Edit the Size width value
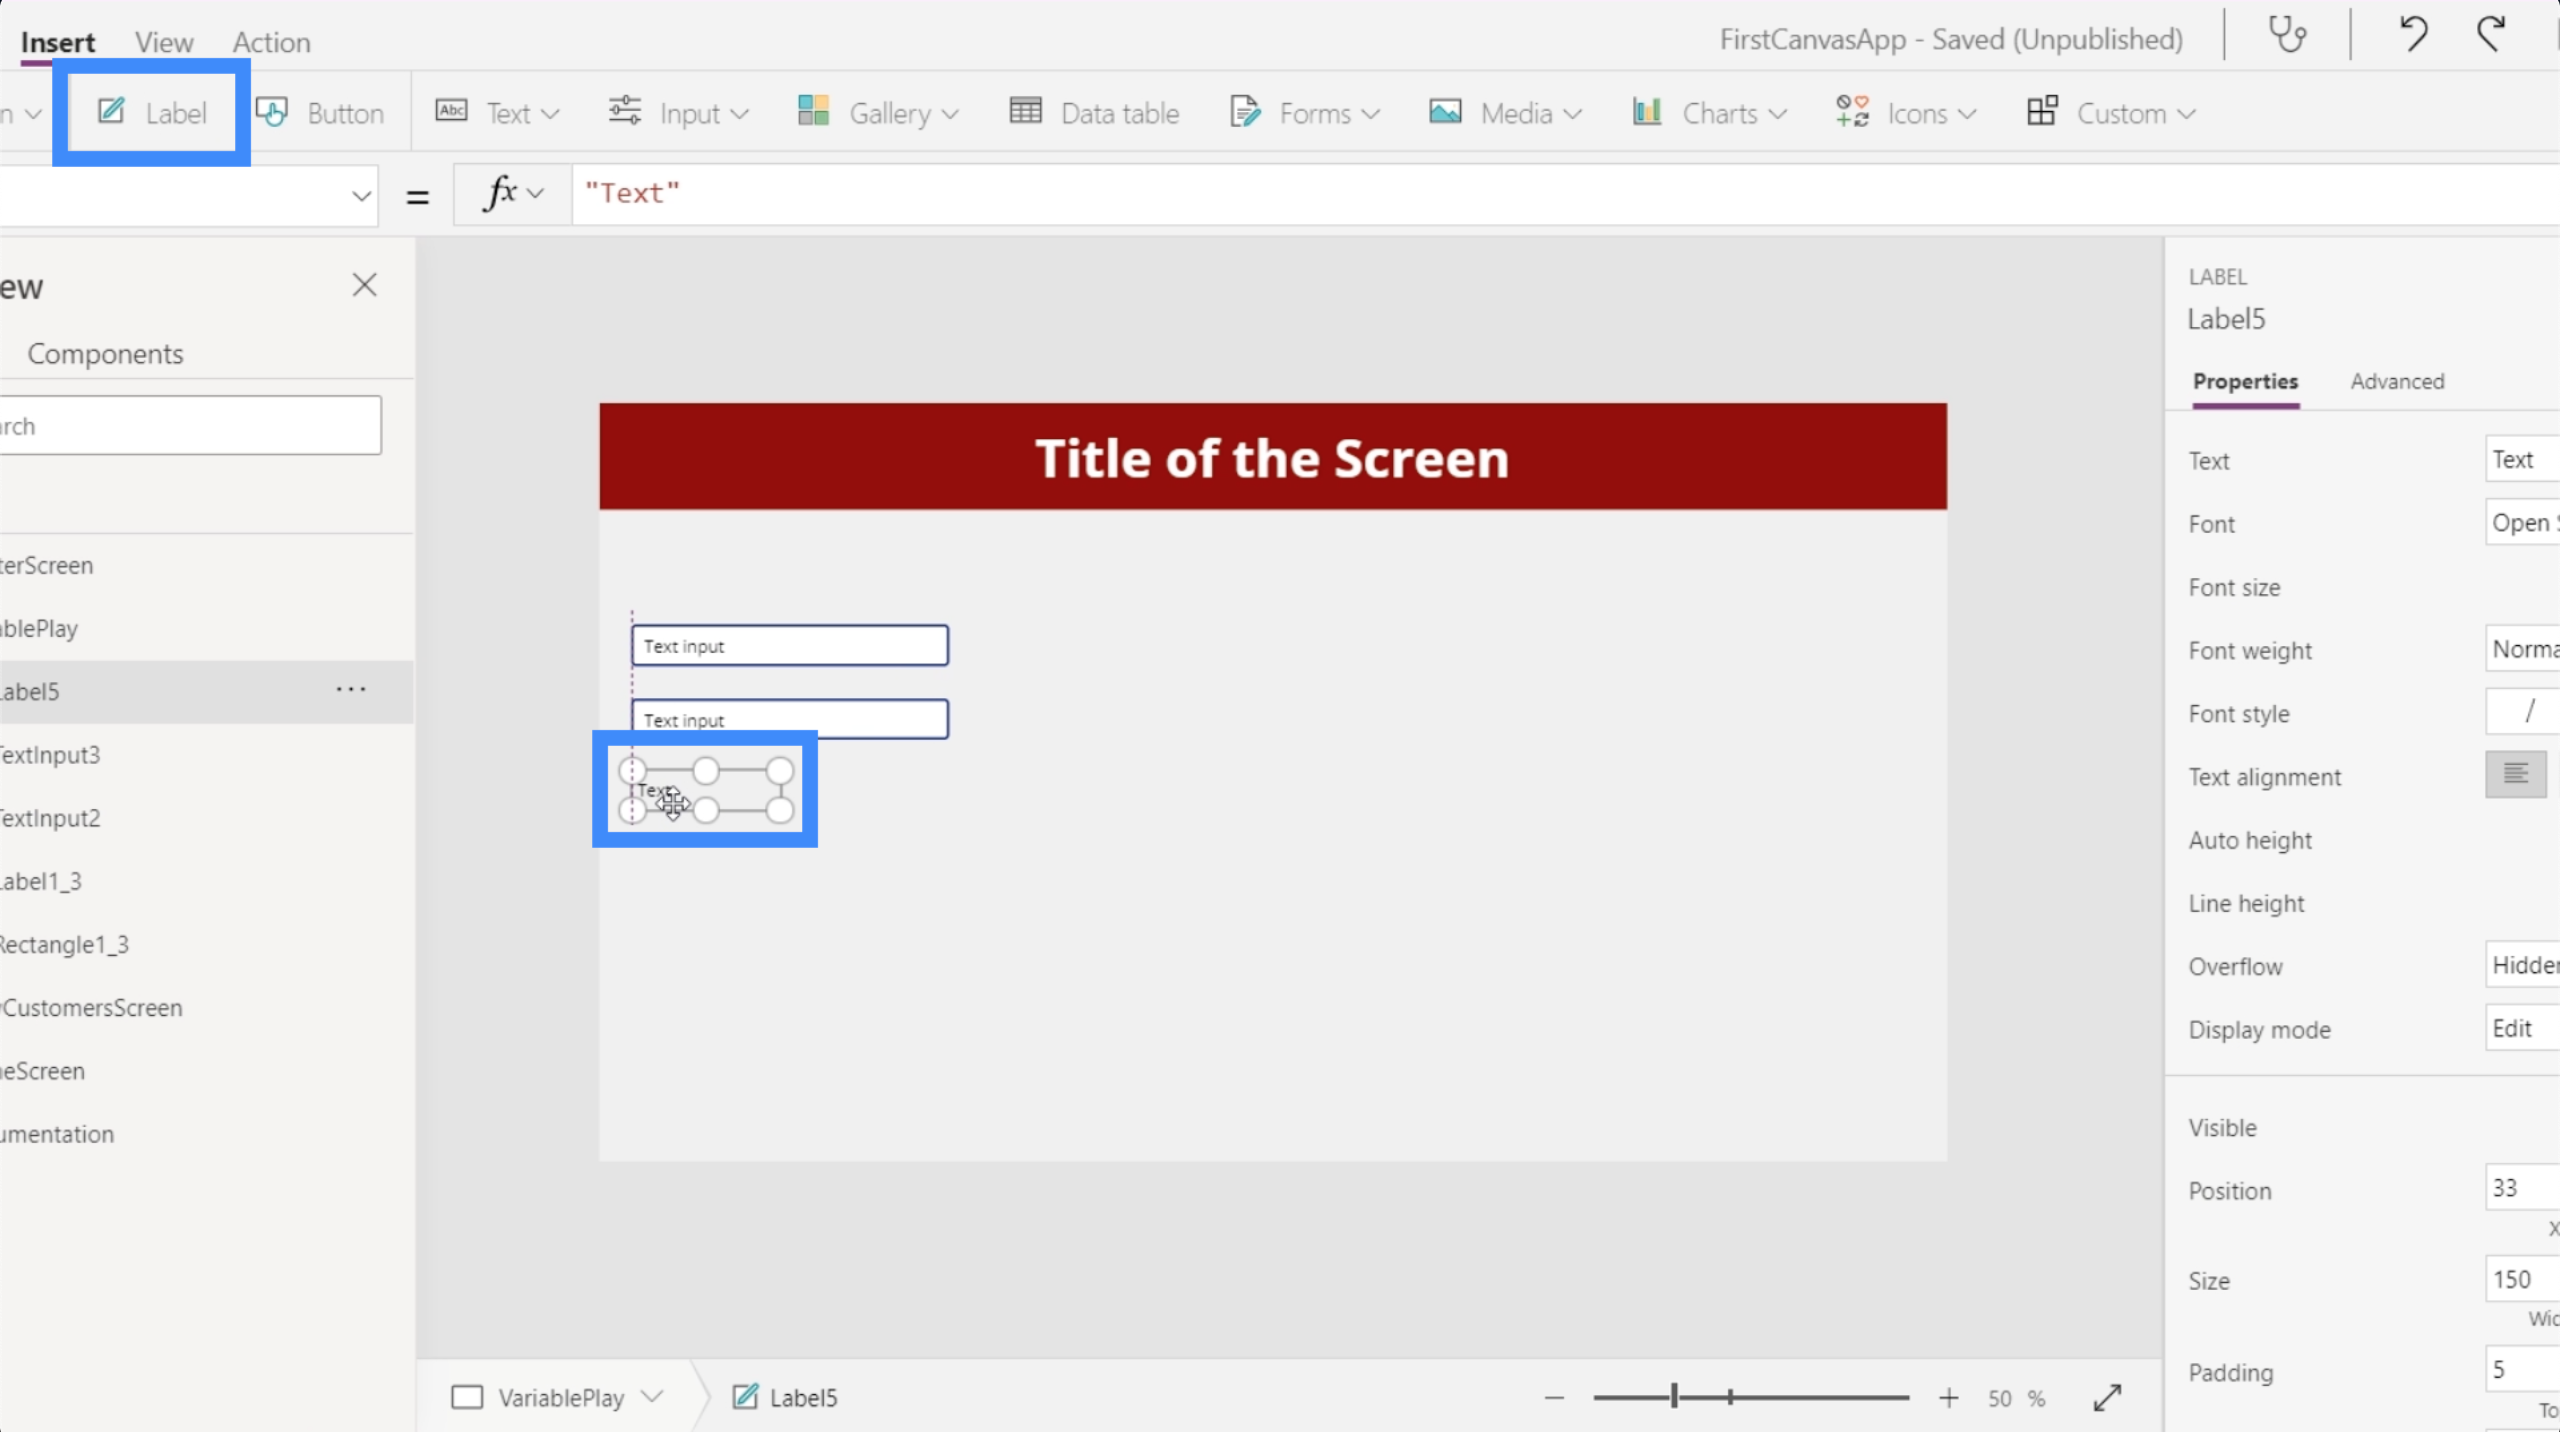The width and height of the screenshot is (2560, 1432). [x=2522, y=1279]
